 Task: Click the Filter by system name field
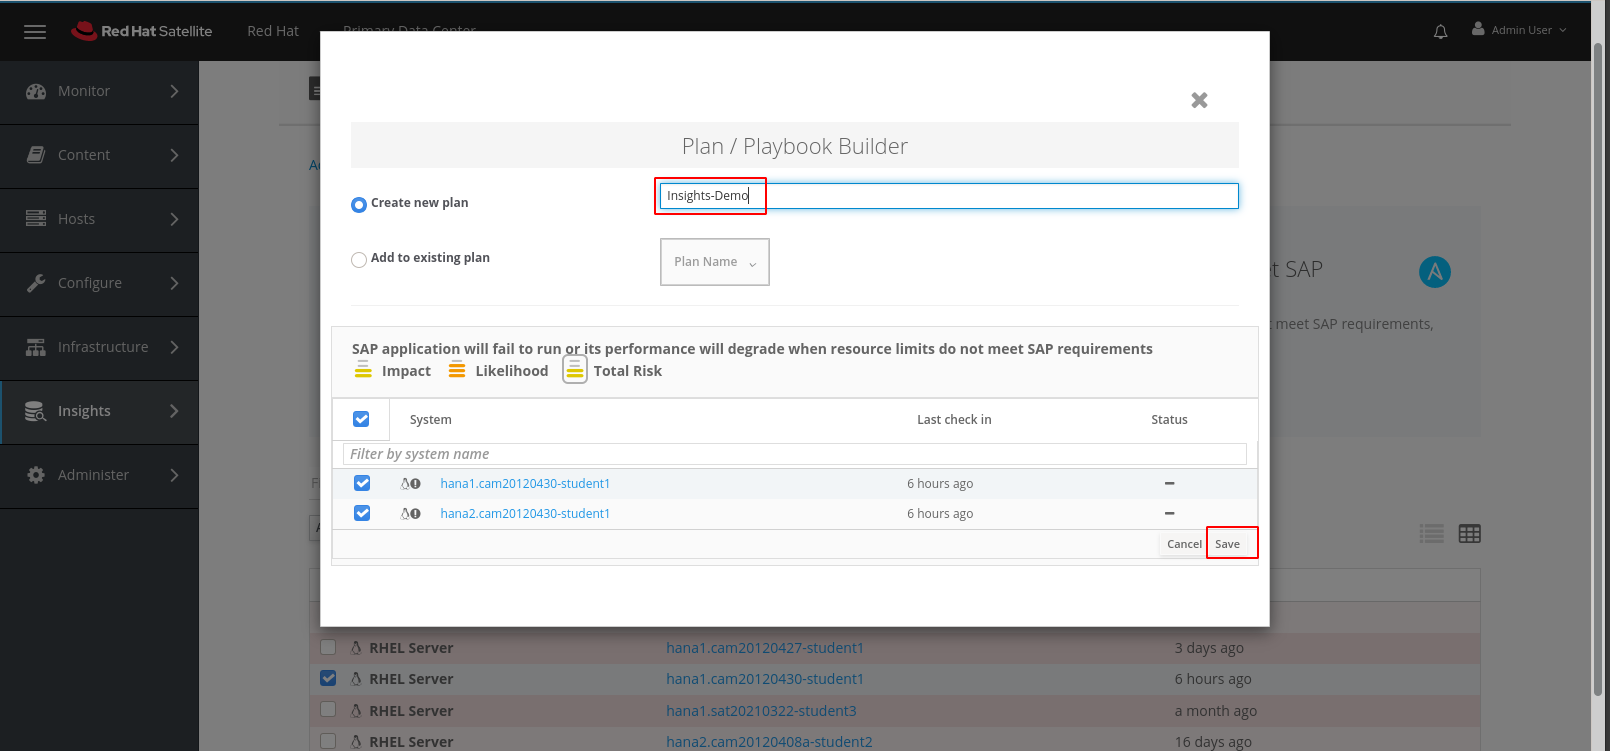[795, 454]
